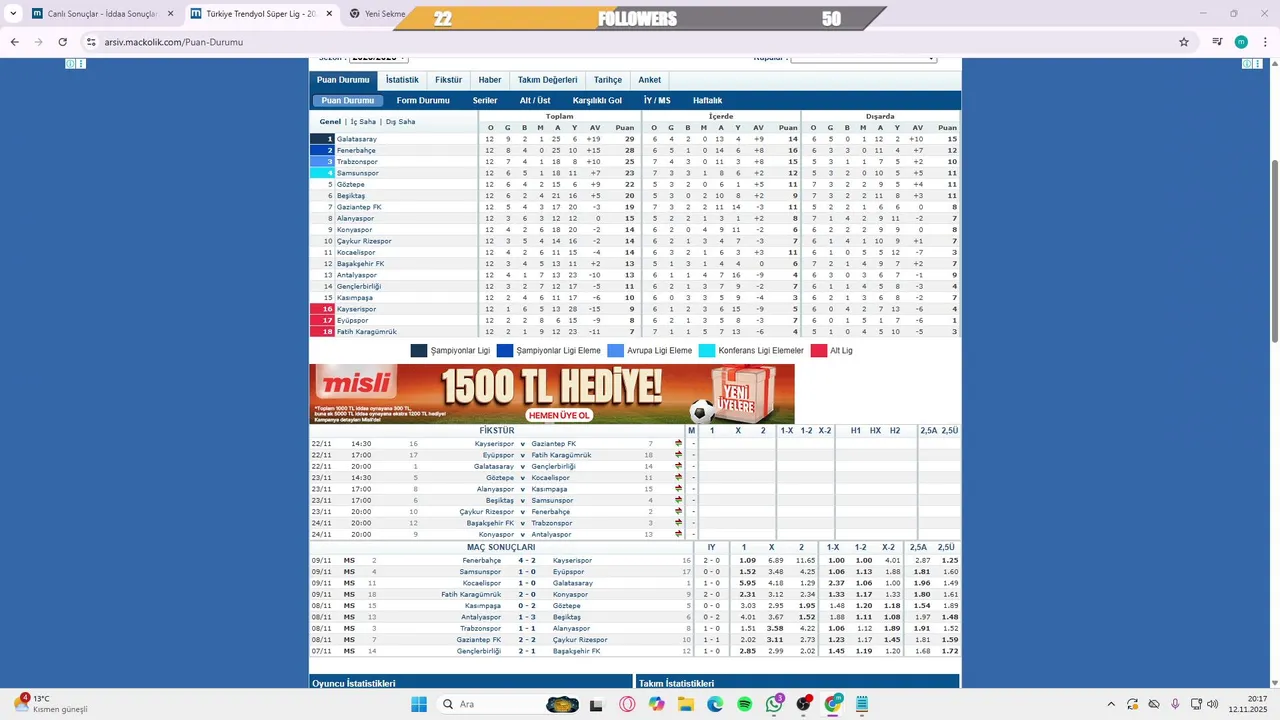Bookmark this page with star icon

pyautogui.click(x=1184, y=42)
